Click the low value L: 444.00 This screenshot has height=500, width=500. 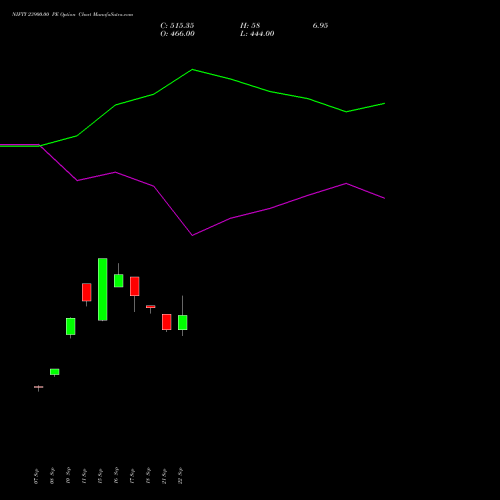pyautogui.click(x=257, y=34)
